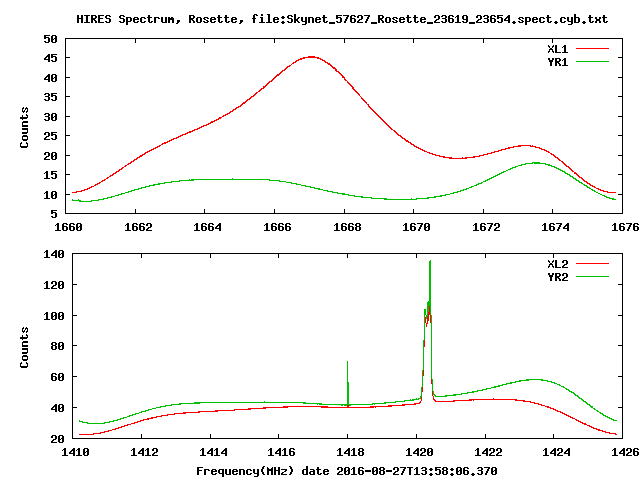Click the 120 y-axis tick label
Image resolution: width=640 pixels, height=480 pixels.
coord(54,285)
